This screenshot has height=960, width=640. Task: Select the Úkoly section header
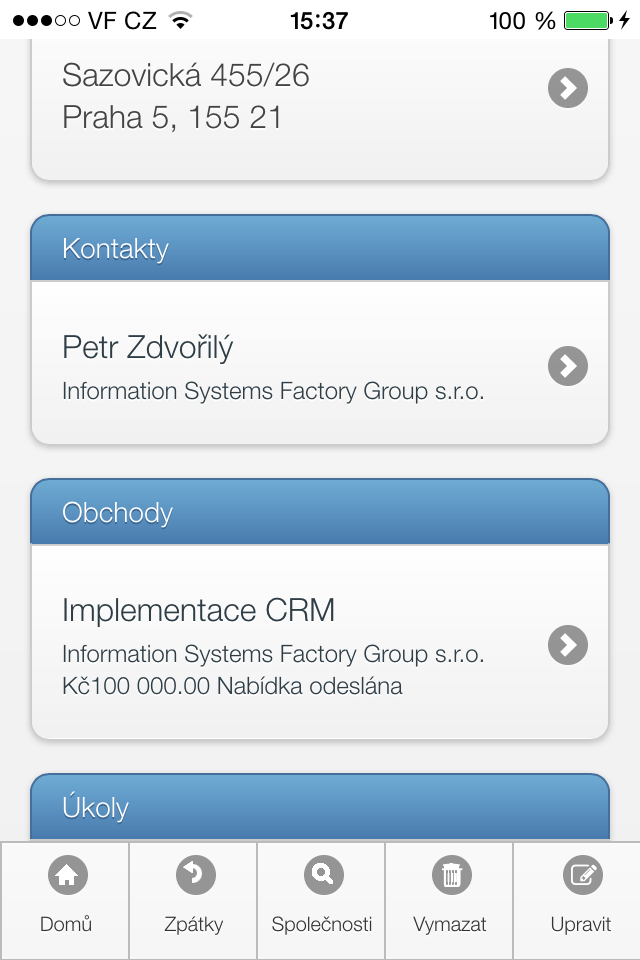(320, 807)
